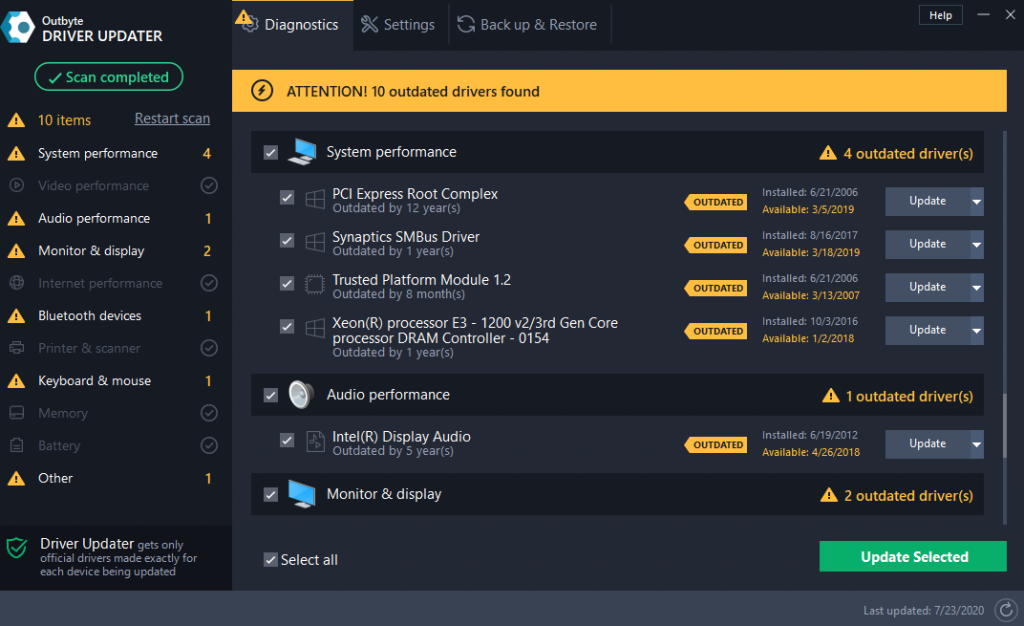Toggle the Select all checkbox
1024x626 pixels.
coord(270,560)
